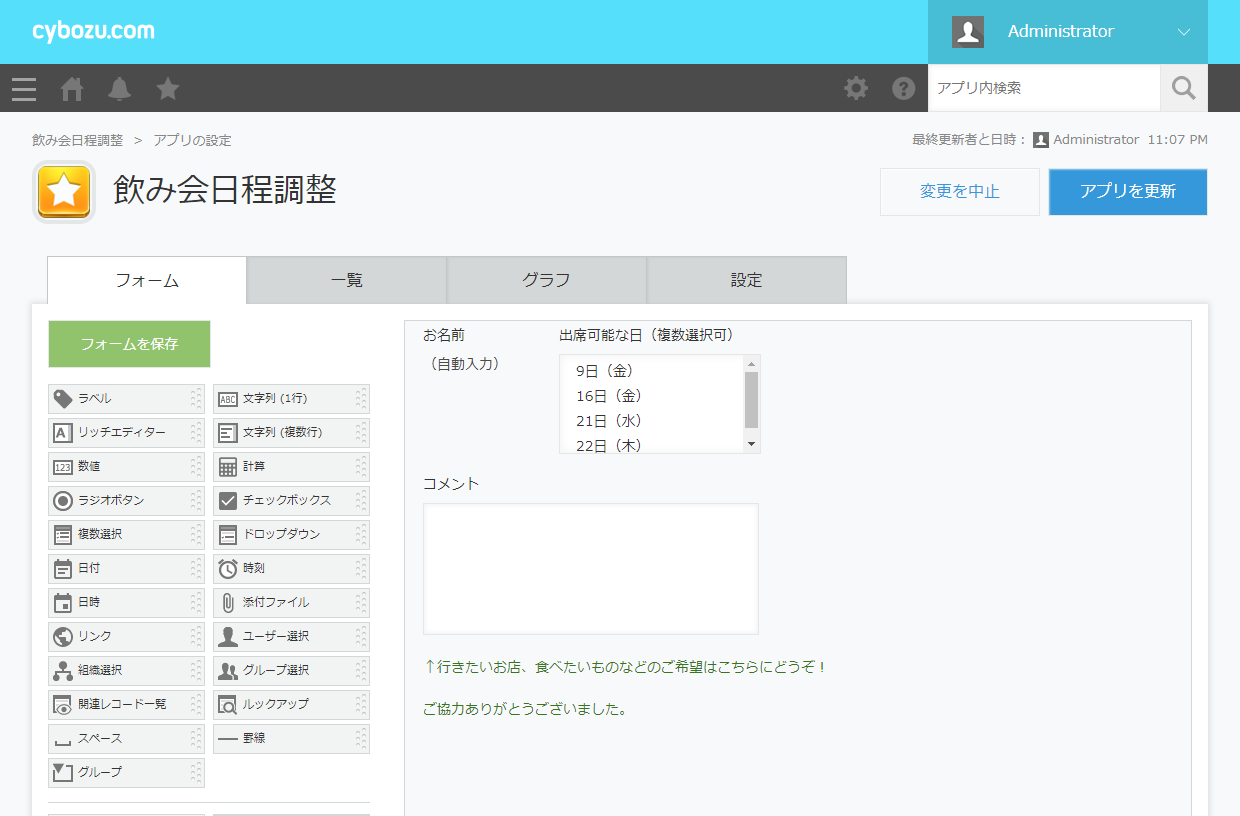1240x816 pixels.
Task: Click the settings gear icon
Action: coord(856,88)
